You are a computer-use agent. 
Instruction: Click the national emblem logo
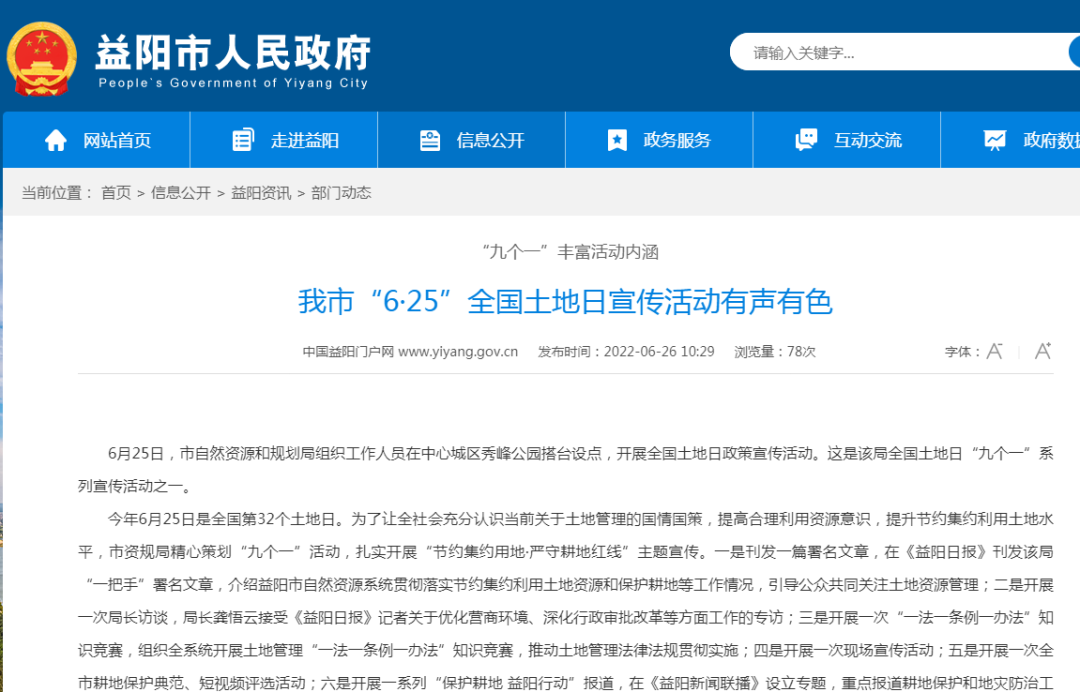[x=42, y=60]
